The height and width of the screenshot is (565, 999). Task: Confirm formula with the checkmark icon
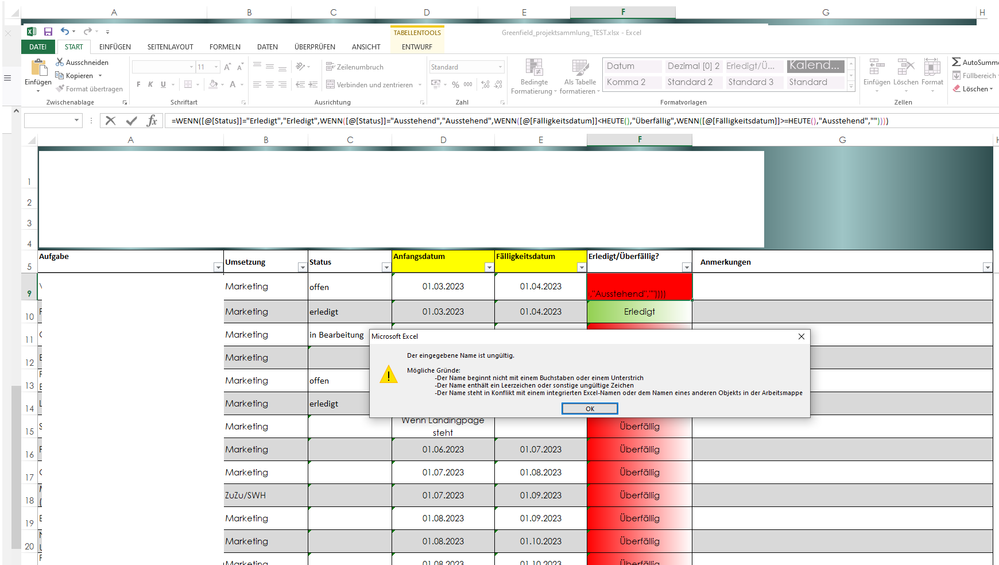[131, 120]
